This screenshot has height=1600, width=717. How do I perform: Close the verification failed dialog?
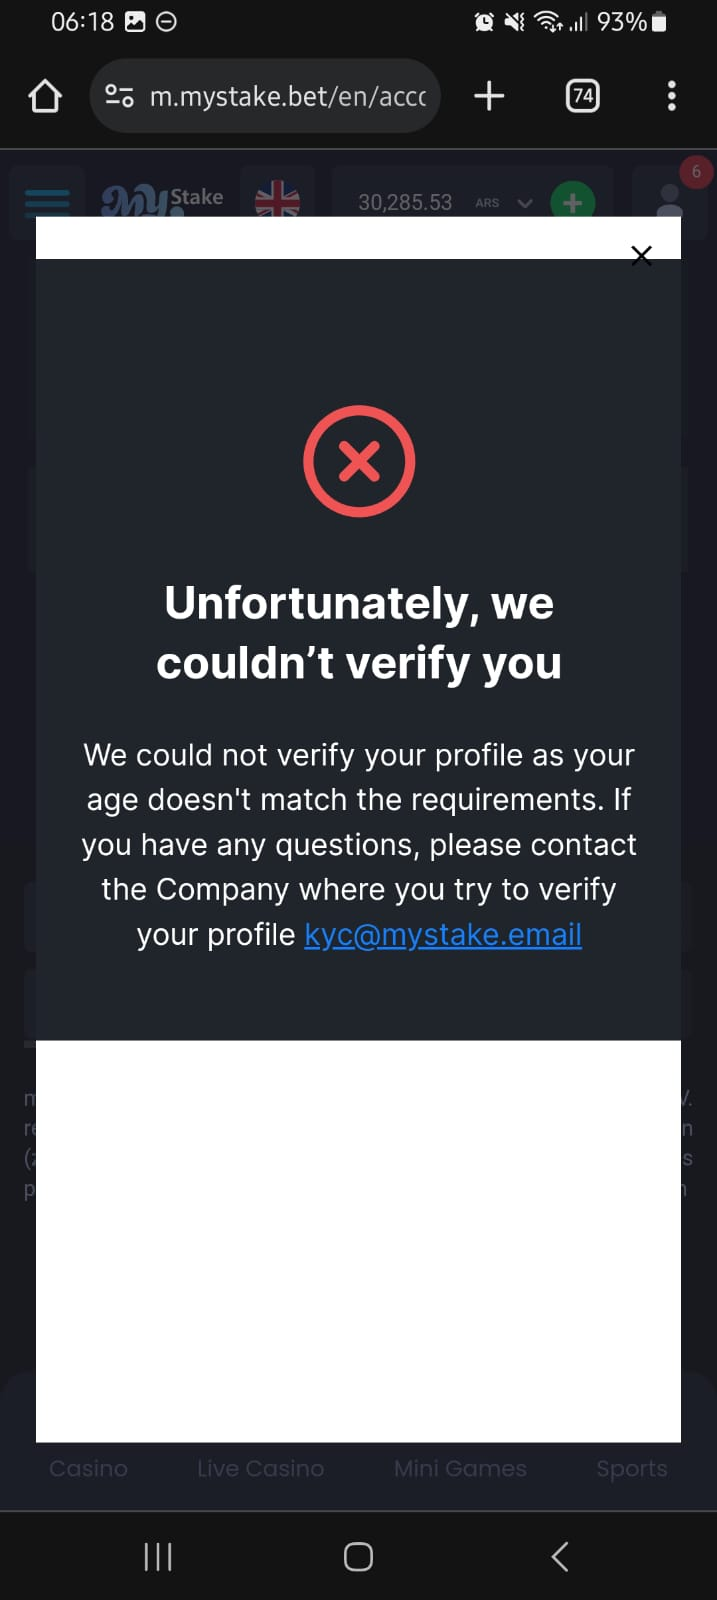point(642,255)
